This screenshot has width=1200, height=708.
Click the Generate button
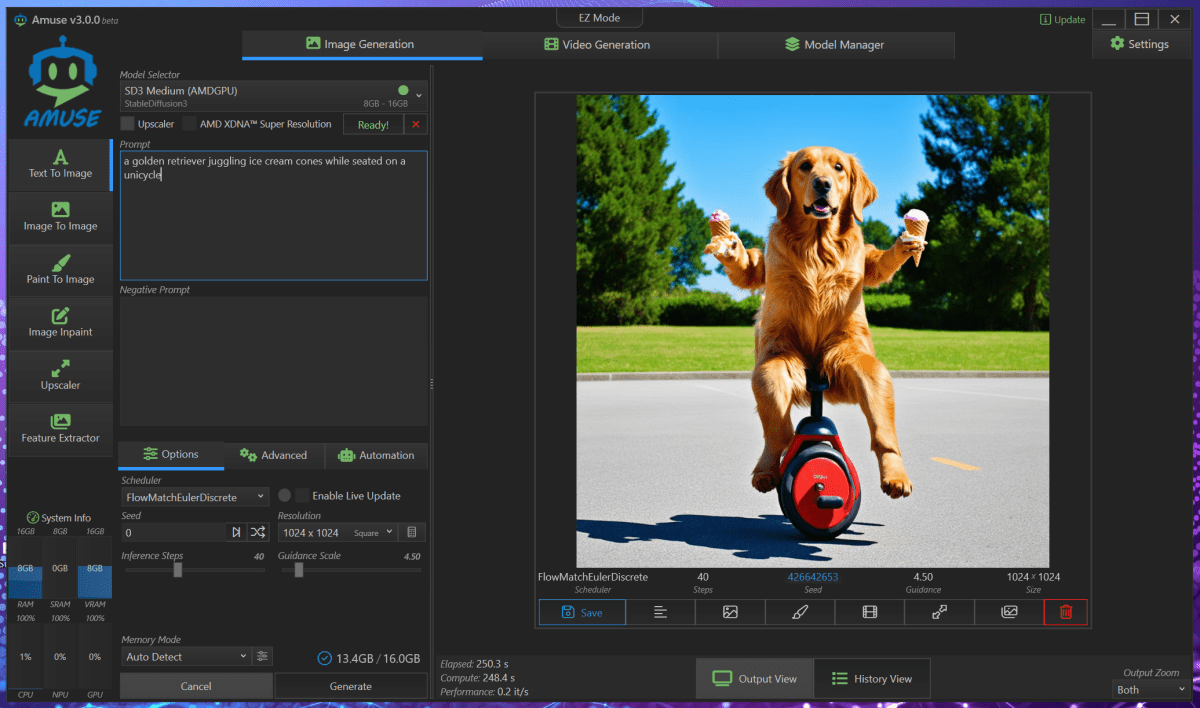click(350, 686)
